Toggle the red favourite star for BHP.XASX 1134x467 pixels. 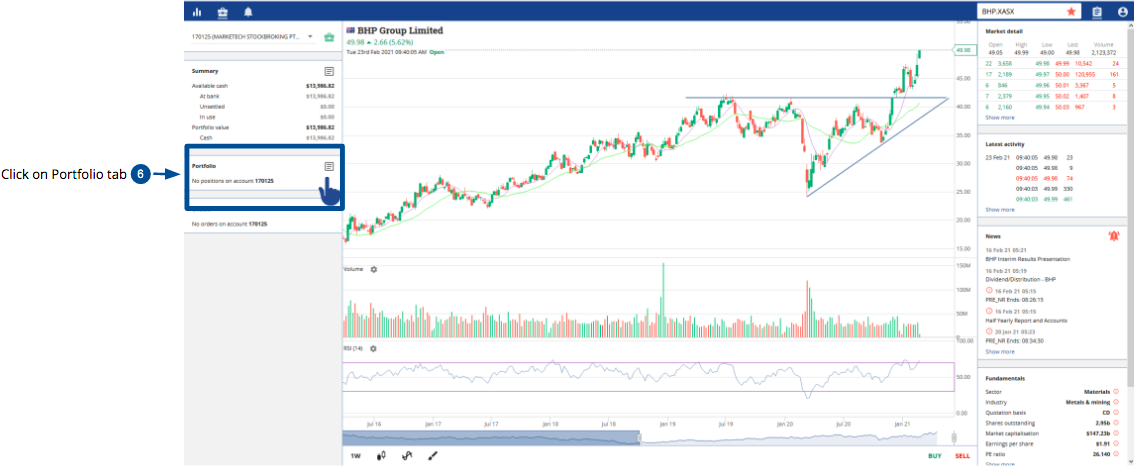pos(1071,12)
